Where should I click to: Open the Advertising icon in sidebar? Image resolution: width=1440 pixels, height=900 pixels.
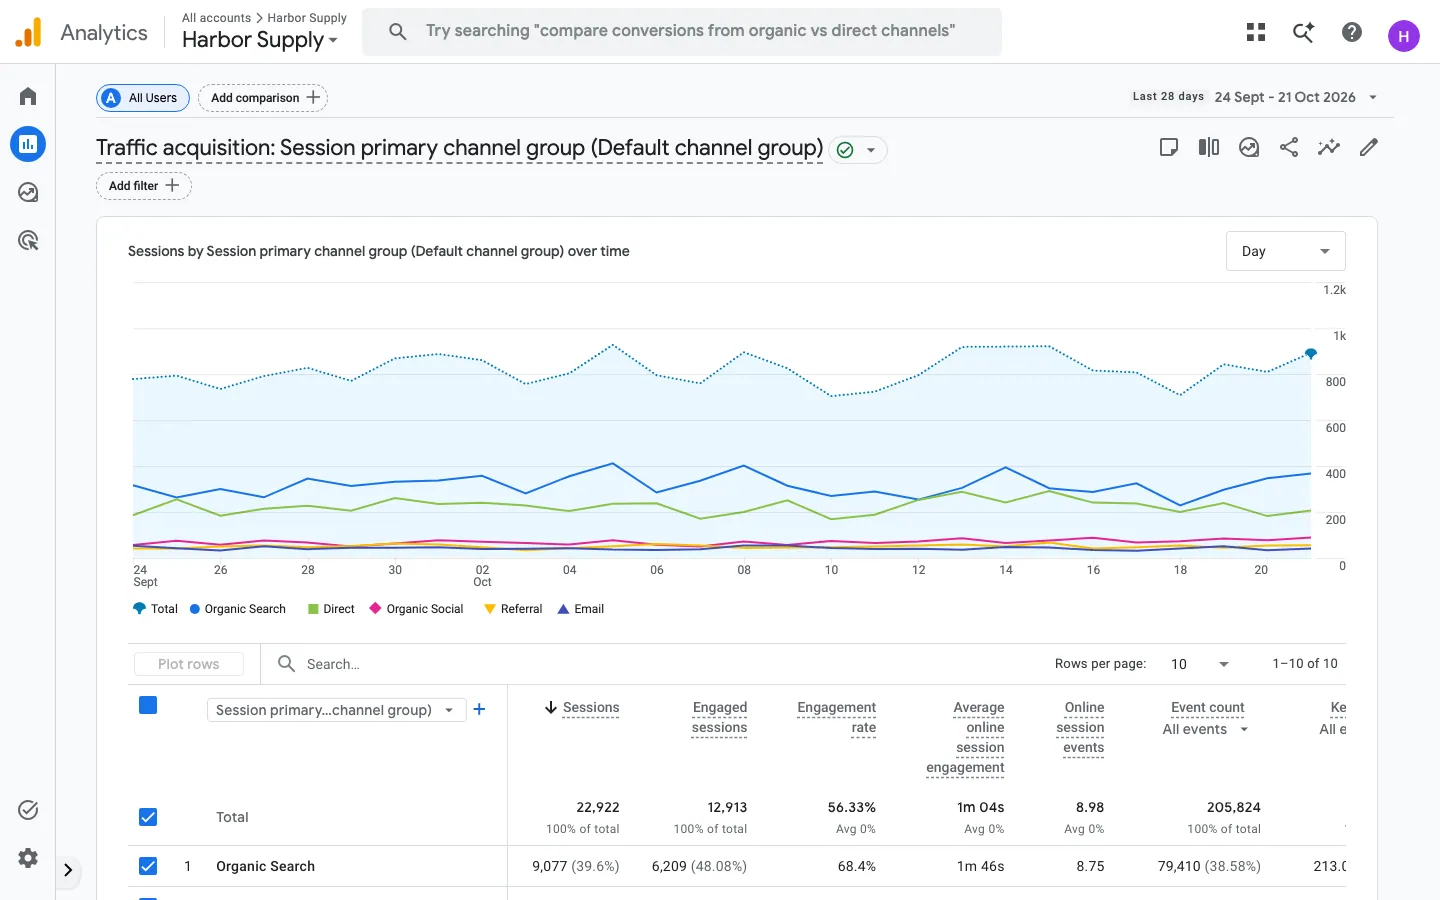pyautogui.click(x=28, y=240)
